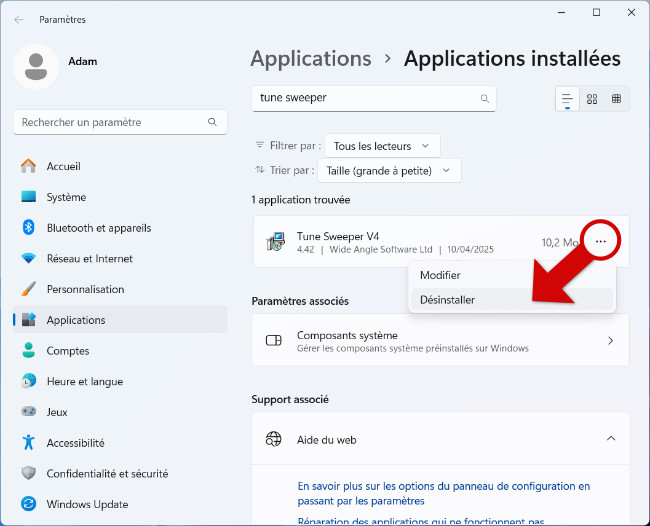This screenshot has height=526, width=650.
Task: Open Windows Update
Action: [x=120, y=504]
